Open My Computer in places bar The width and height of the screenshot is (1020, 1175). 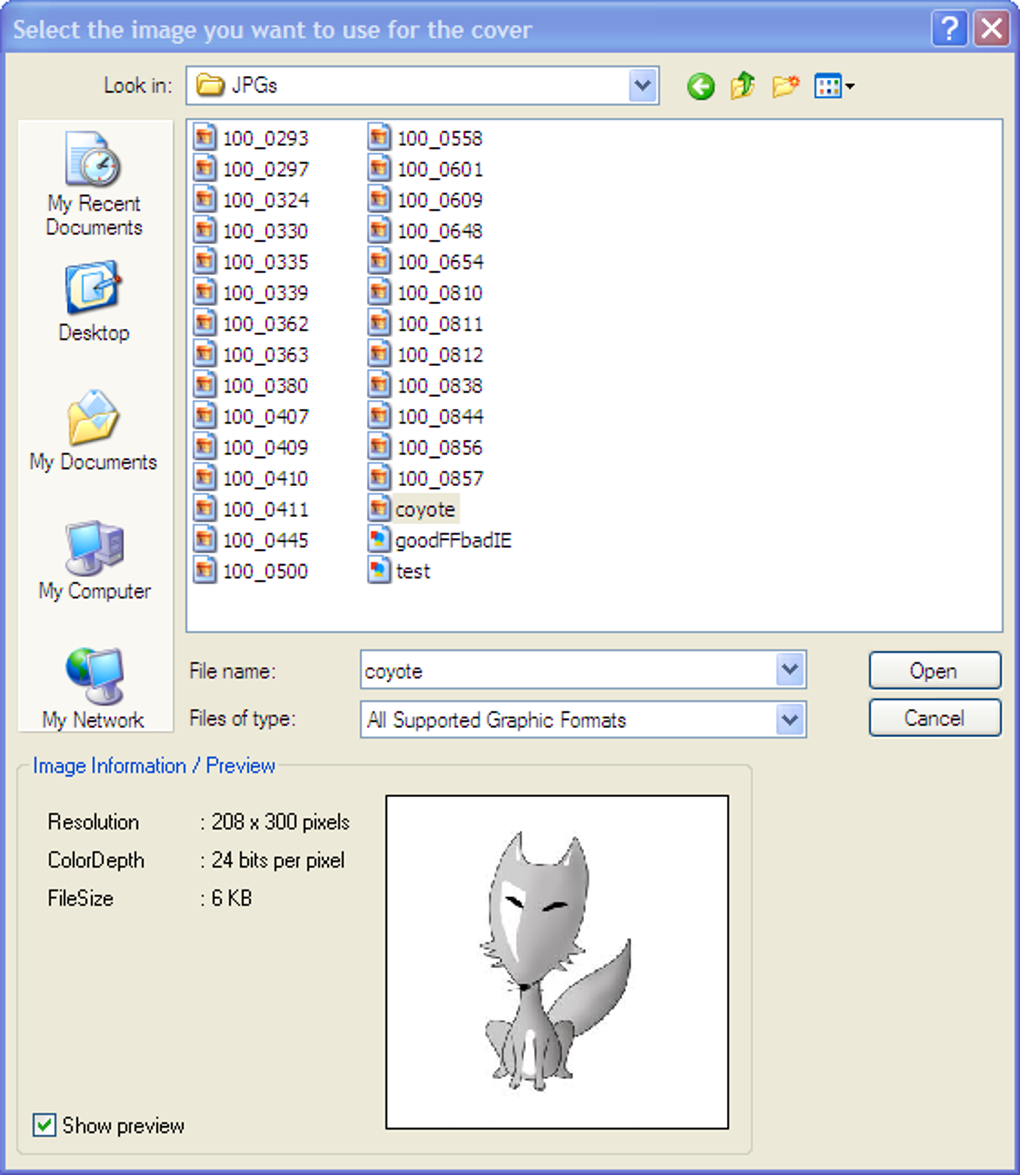(x=94, y=561)
